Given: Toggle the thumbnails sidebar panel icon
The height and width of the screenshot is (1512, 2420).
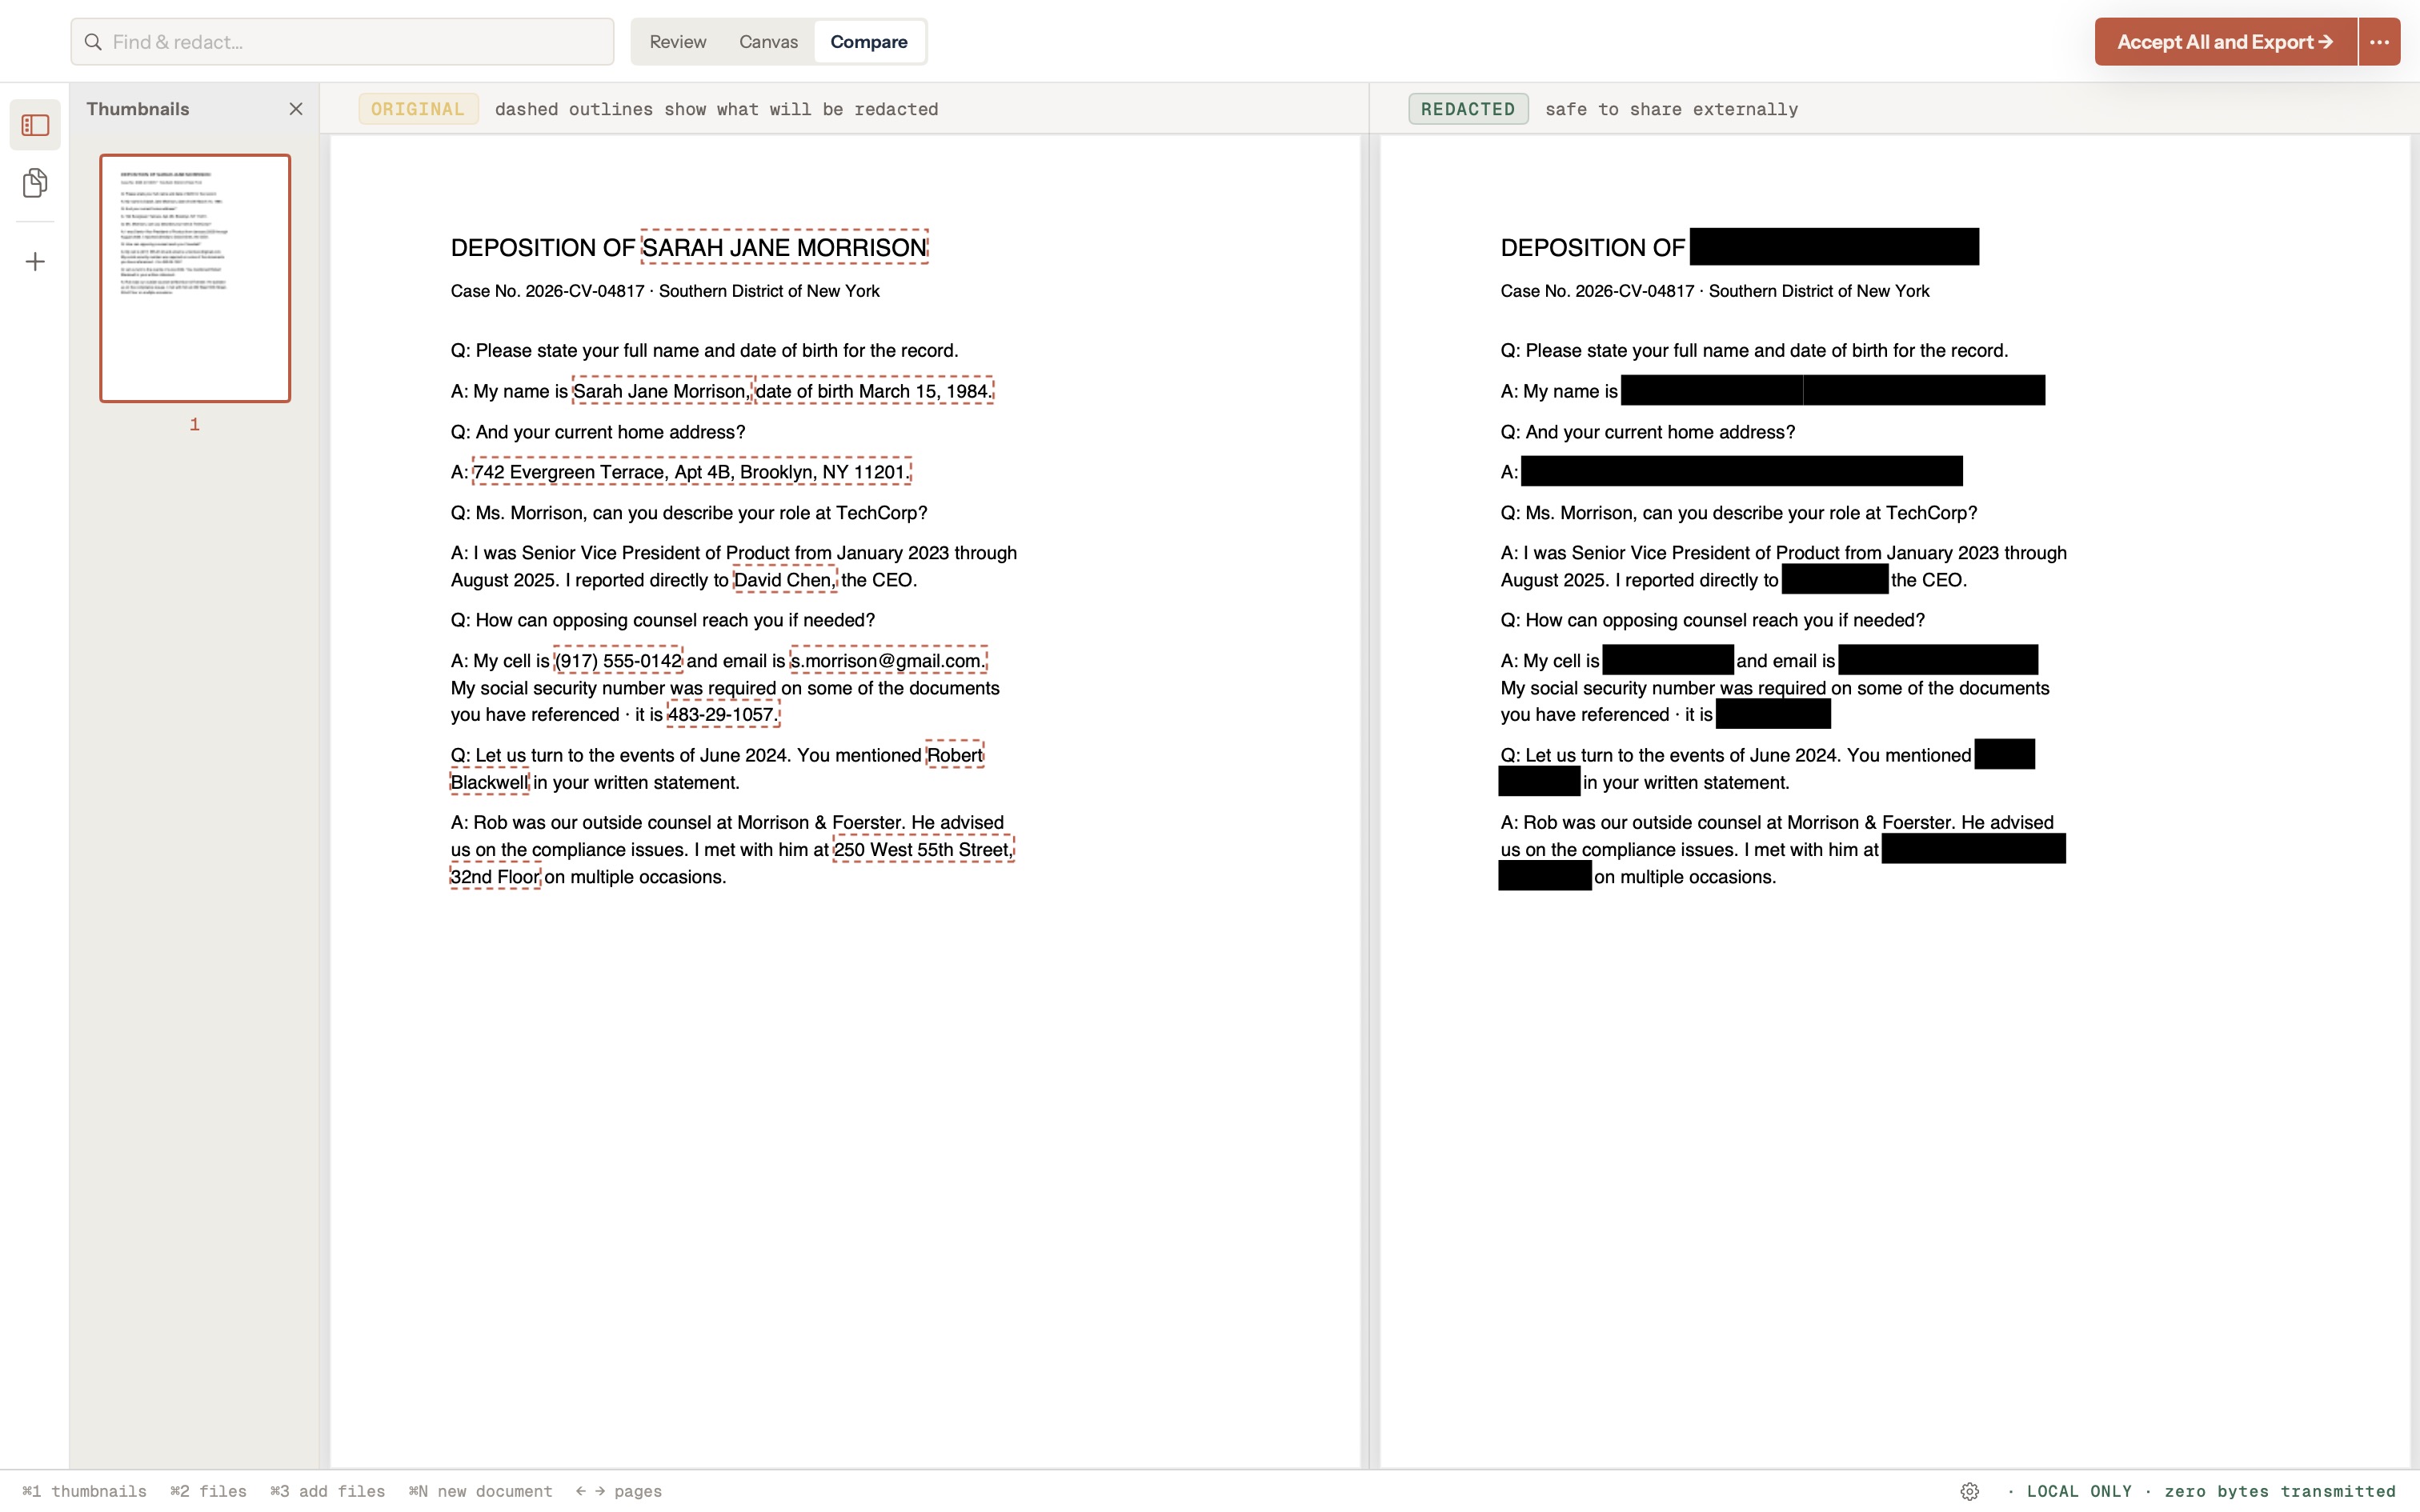Looking at the screenshot, I should point(35,125).
